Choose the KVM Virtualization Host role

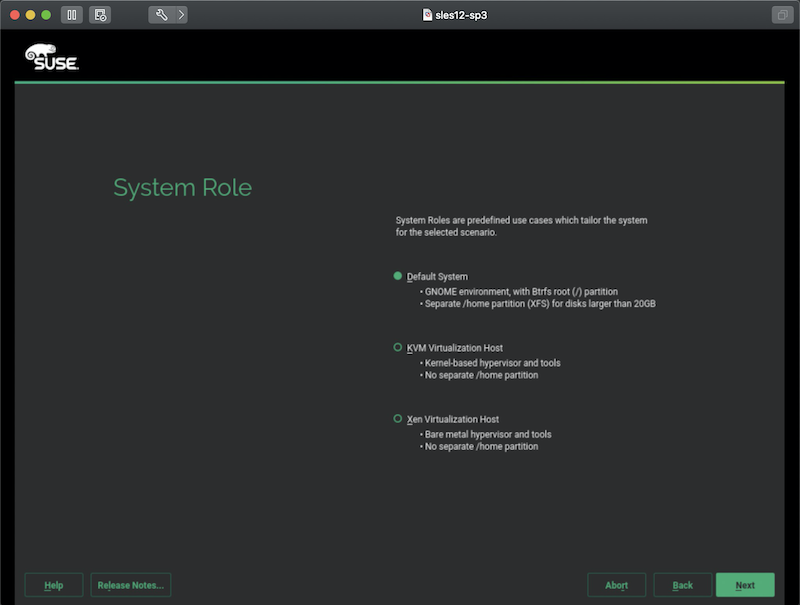click(398, 347)
